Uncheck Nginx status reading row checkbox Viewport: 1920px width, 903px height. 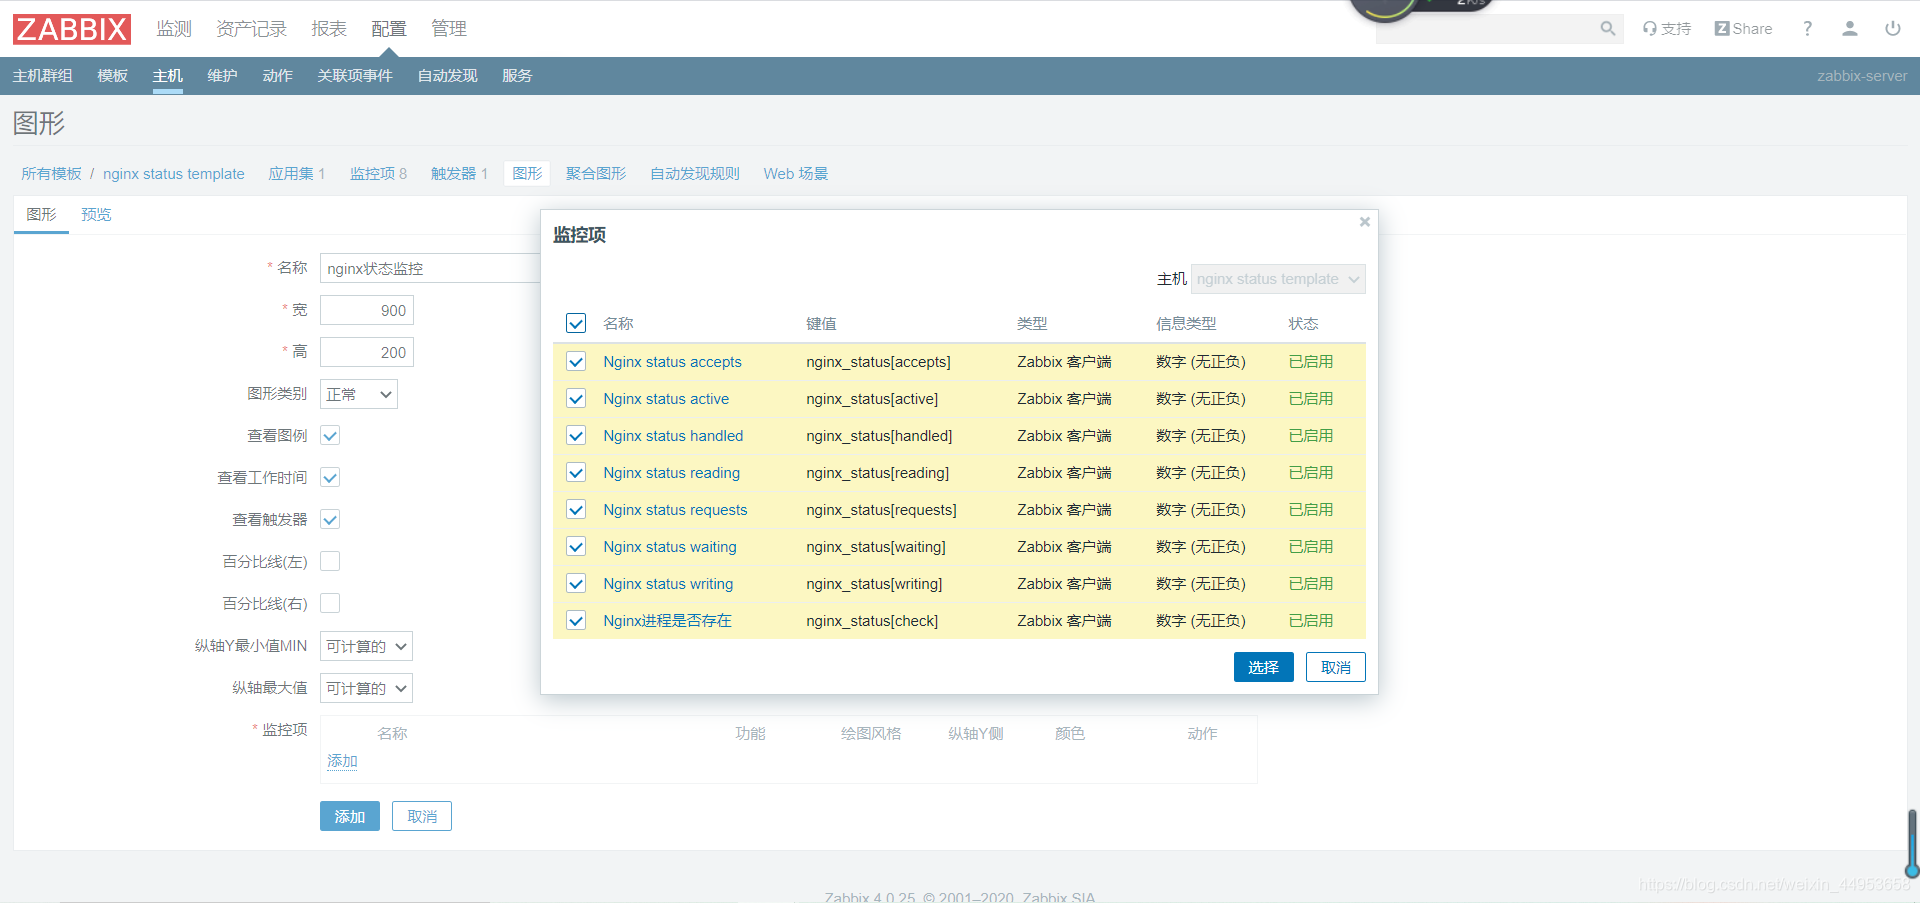[x=576, y=472]
